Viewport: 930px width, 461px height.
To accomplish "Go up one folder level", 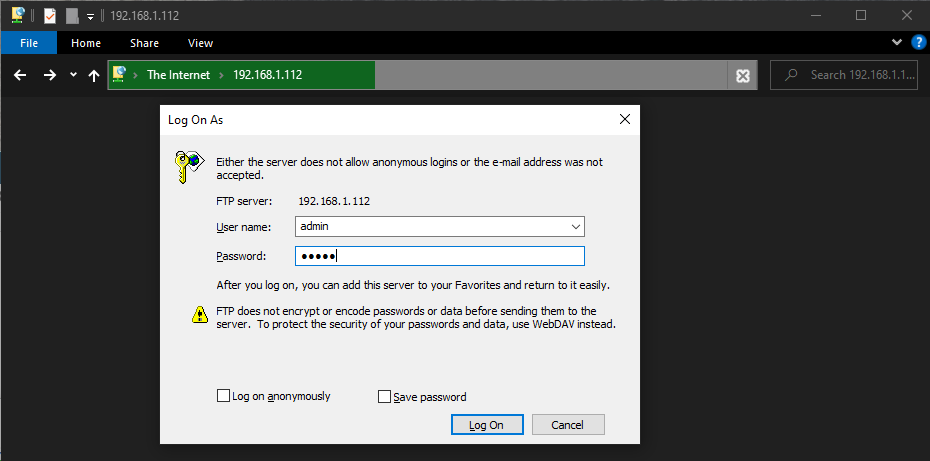I will point(94,75).
